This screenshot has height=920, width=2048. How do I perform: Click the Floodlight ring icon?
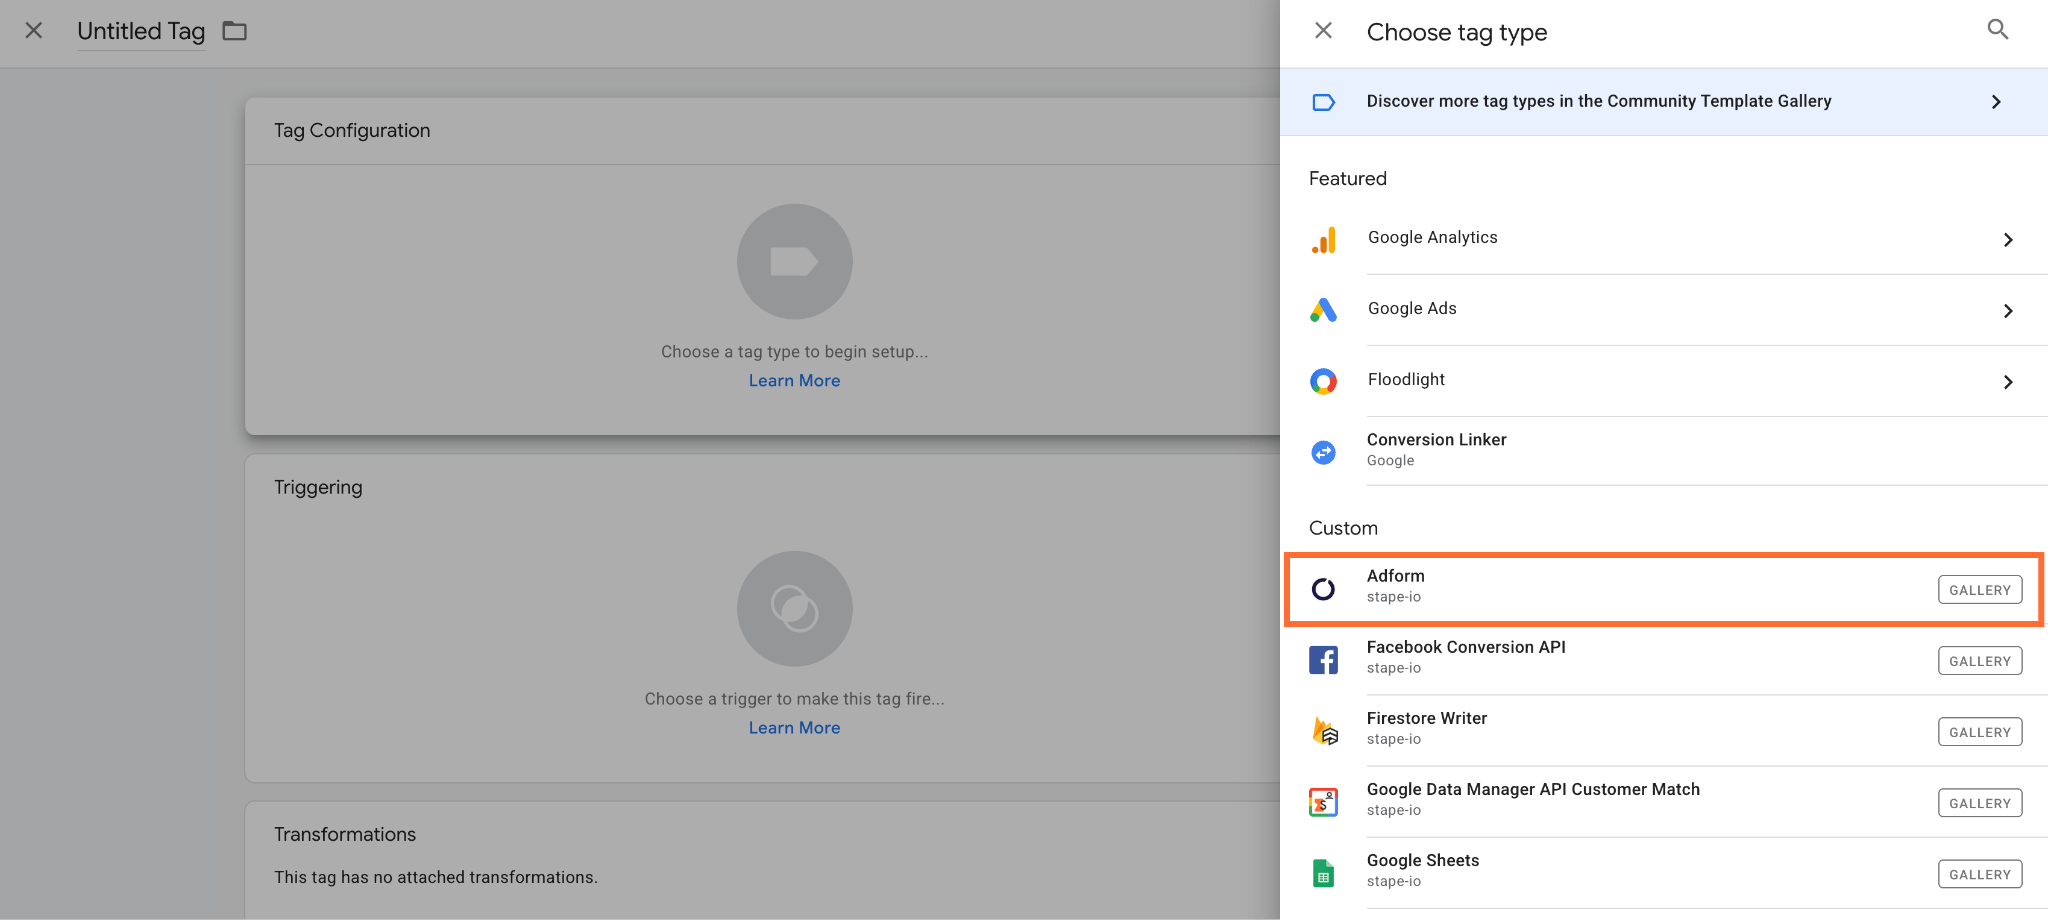pyautogui.click(x=1323, y=381)
